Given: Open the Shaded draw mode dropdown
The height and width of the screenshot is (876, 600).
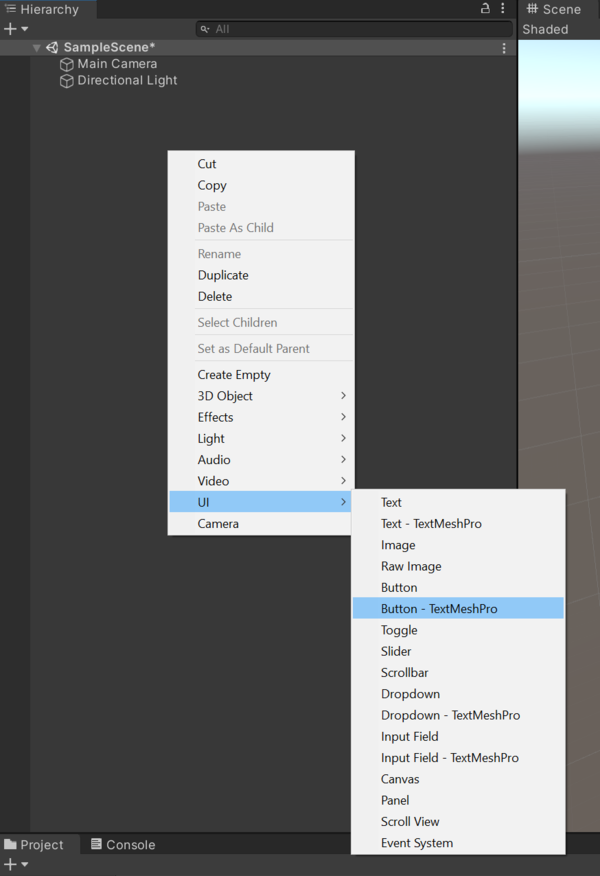Looking at the screenshot, I should [545, 30].
